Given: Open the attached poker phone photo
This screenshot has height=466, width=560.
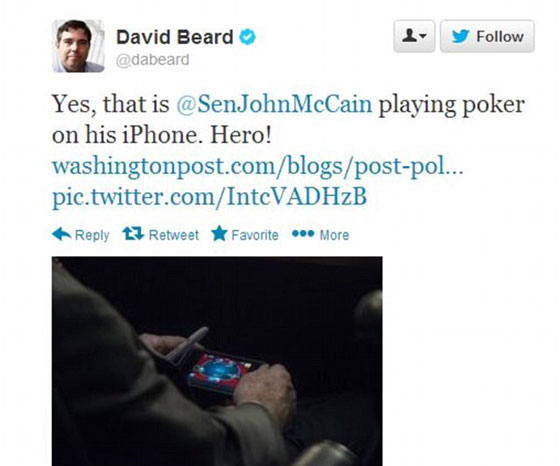Looking at the screenshot, I should [x=217, y=361].
